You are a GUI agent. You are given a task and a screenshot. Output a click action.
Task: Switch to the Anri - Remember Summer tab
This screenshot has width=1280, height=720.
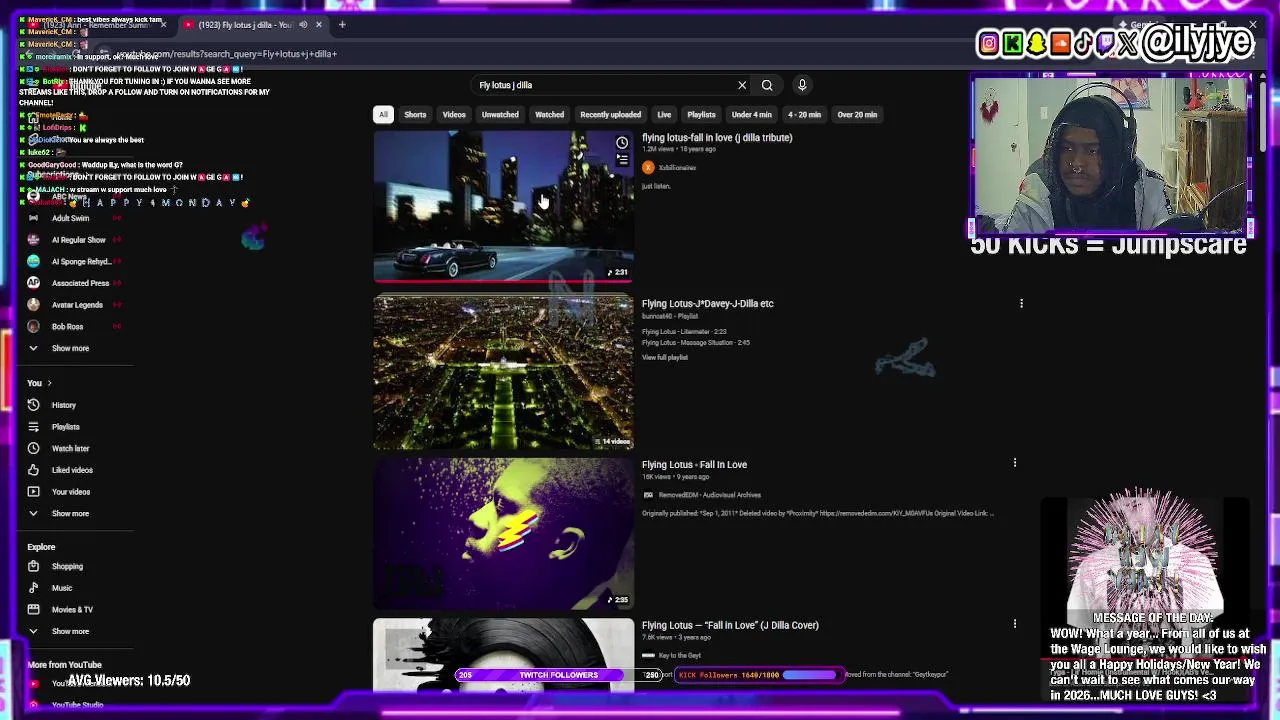click(x=95, y=25)
